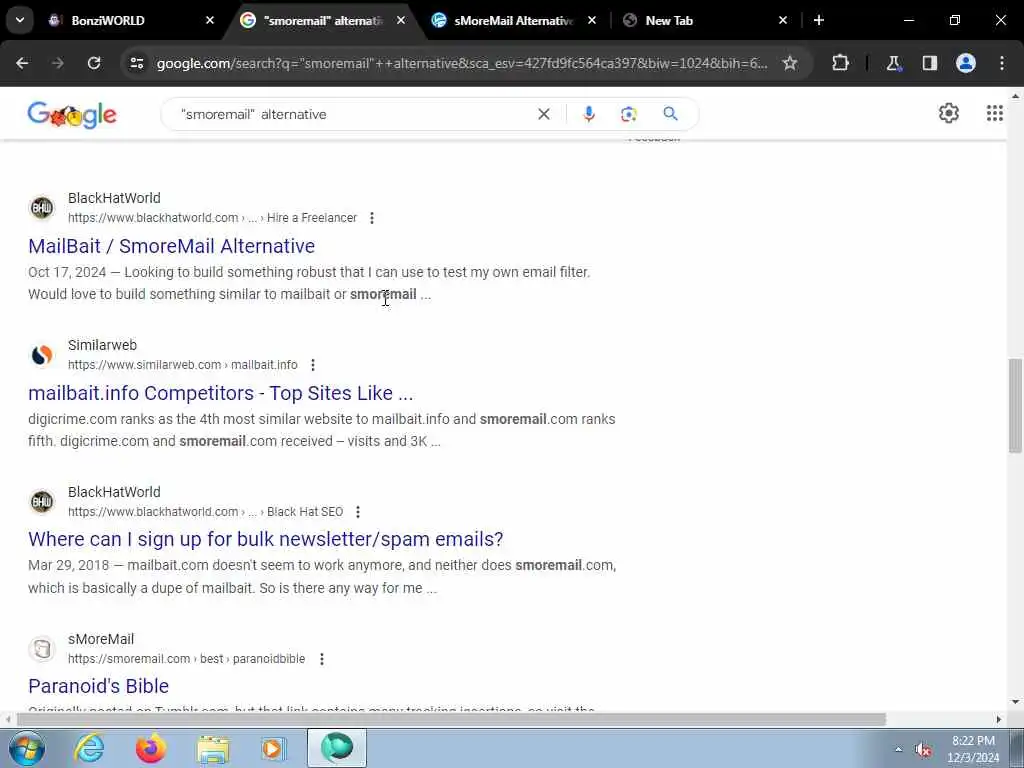Search by image with Google Lens icon
Image resolution: width=1024 pixels, height=768 pixels.
click(628, 114)
